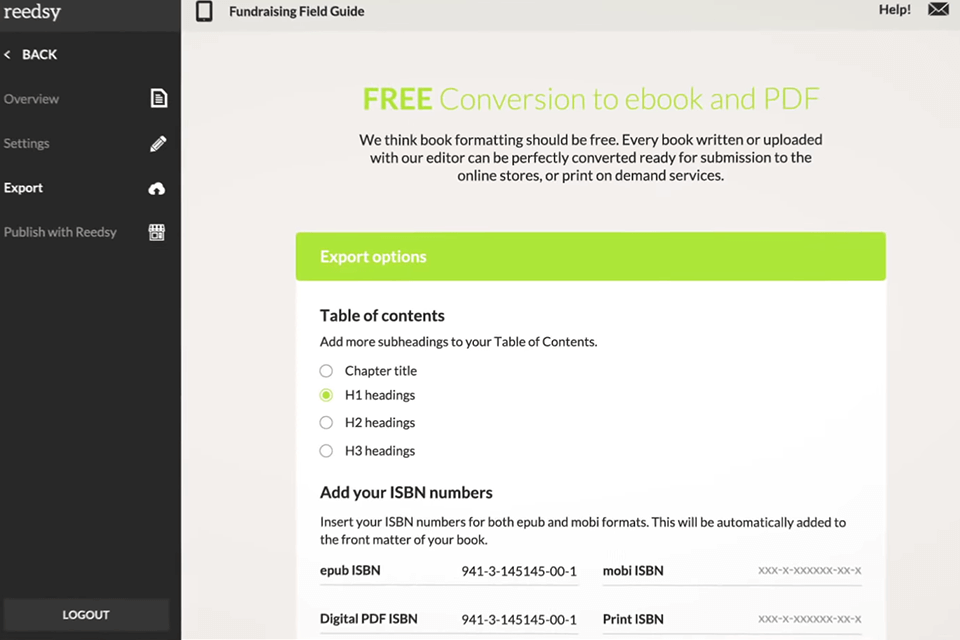
Task: Click the Settings pencil icon
Action: pos(158,144)
